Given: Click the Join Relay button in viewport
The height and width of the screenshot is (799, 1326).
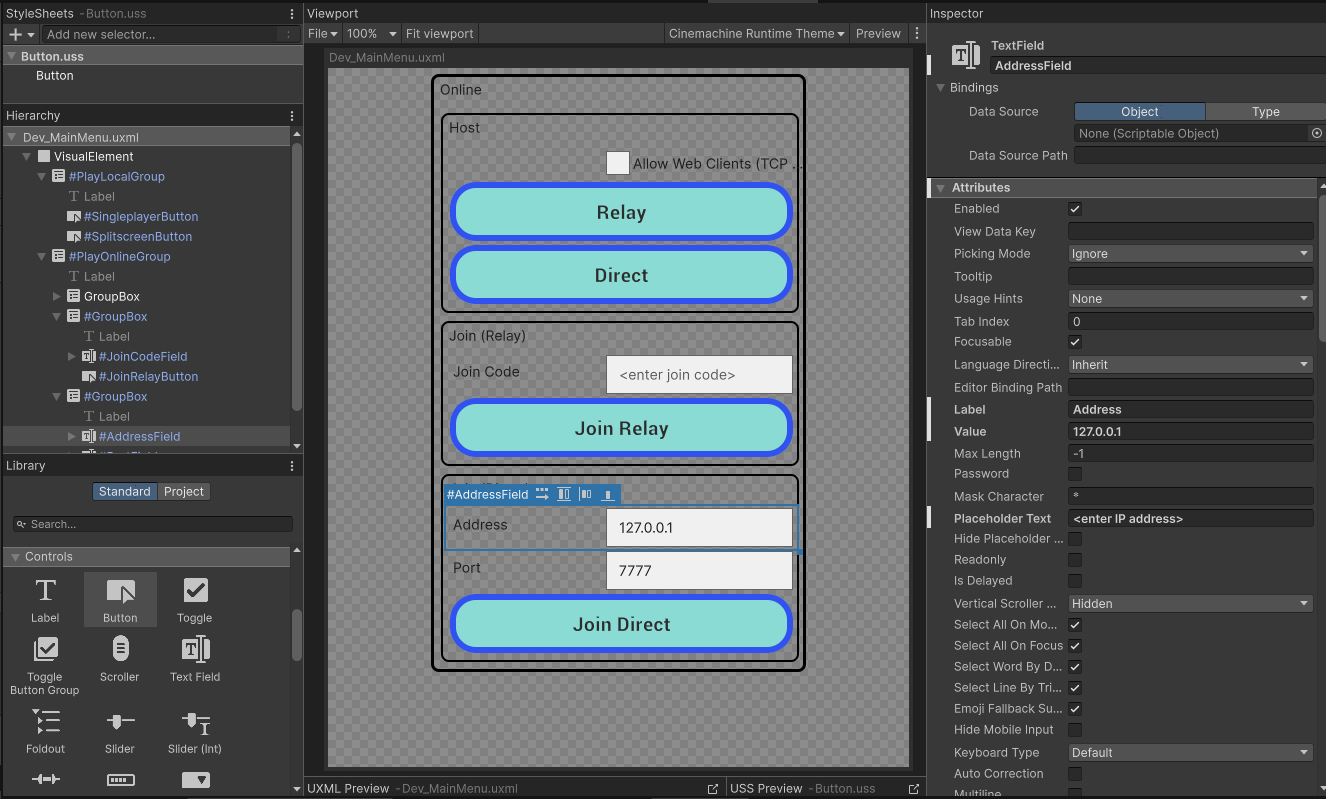Looking at the screenshot, I should [x=621, y=429].
